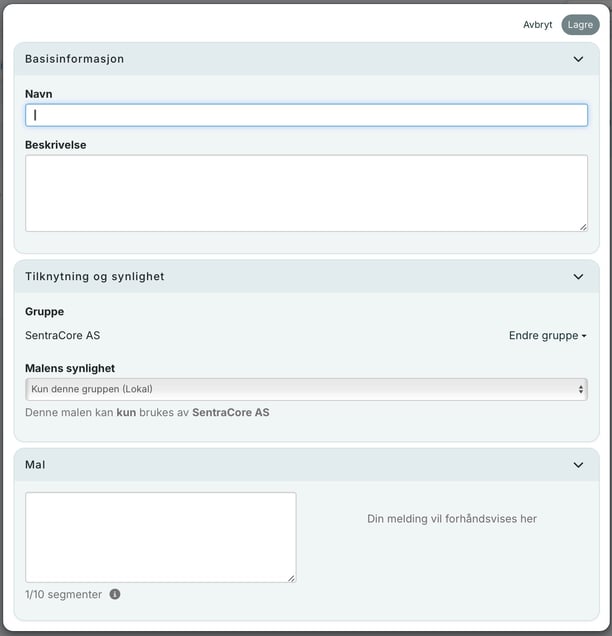Screen dimensions: 612x636
Task: Click the Mal section header title
Action: click(x=35, y=465)
